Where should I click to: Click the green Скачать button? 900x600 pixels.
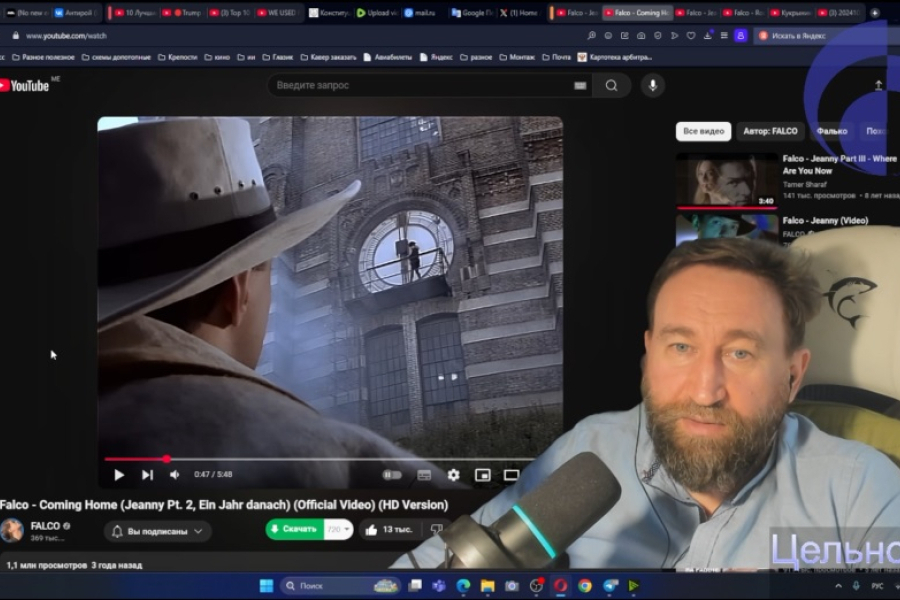[294, 530]
